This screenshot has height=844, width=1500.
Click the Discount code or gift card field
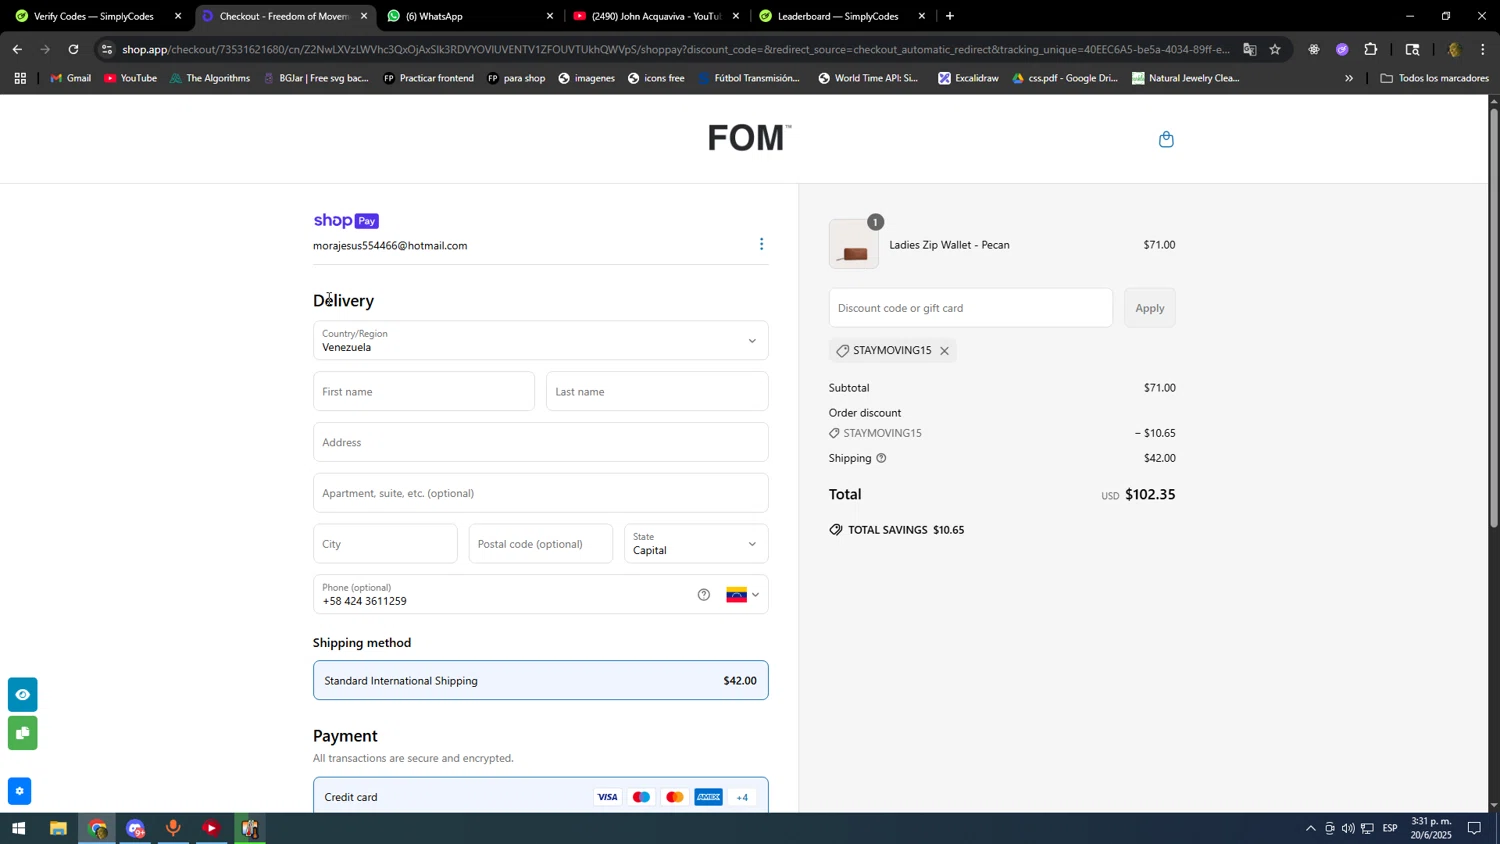[x=970, y=308]
